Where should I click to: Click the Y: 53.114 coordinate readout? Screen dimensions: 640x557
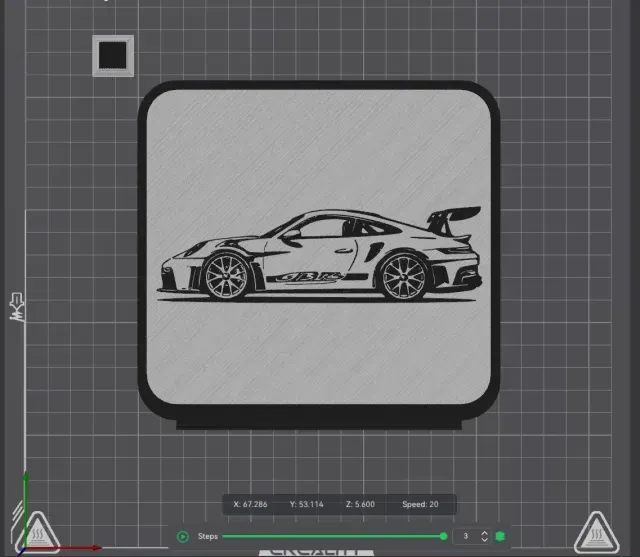(x=307, y=504)
